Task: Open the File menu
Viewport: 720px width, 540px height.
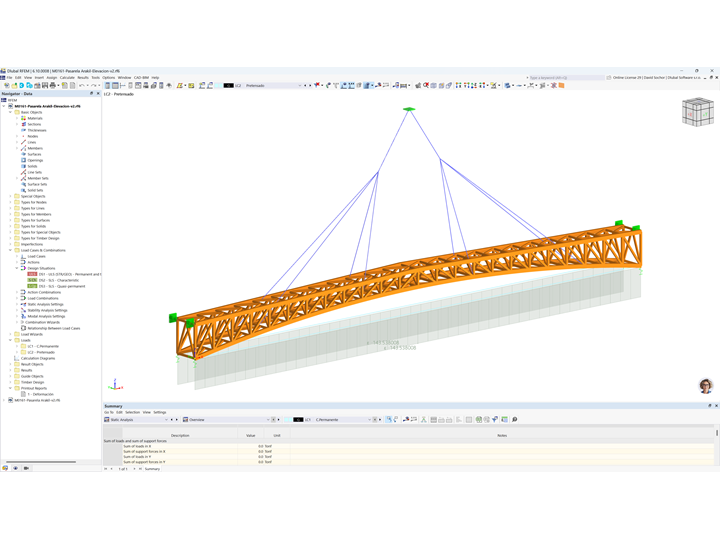Action: click(x=9, y=78)
